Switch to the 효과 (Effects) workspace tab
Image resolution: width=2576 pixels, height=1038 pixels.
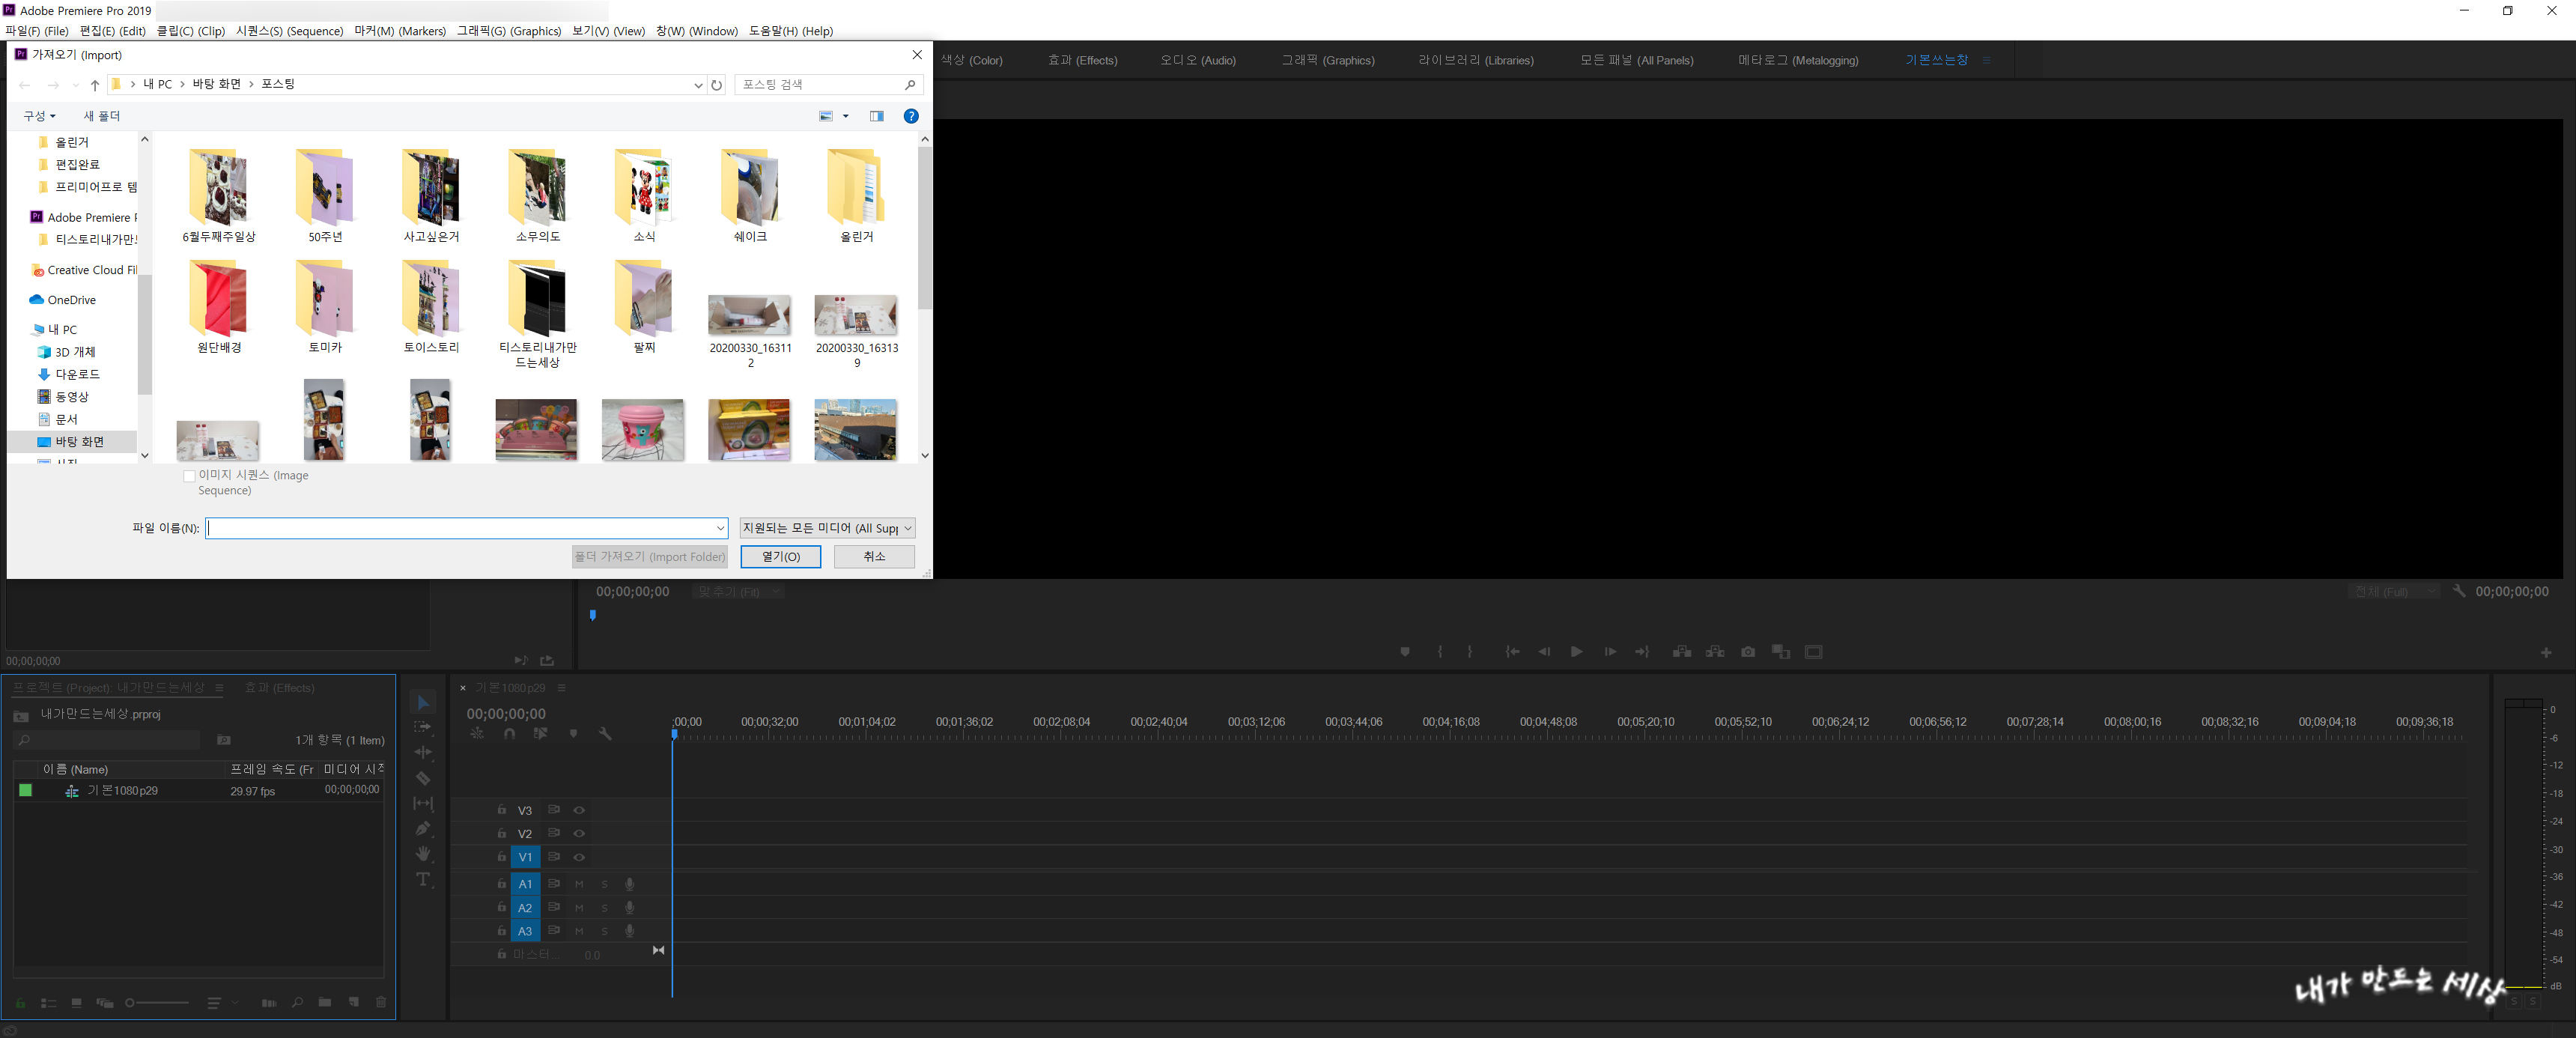coord(1082,61)
